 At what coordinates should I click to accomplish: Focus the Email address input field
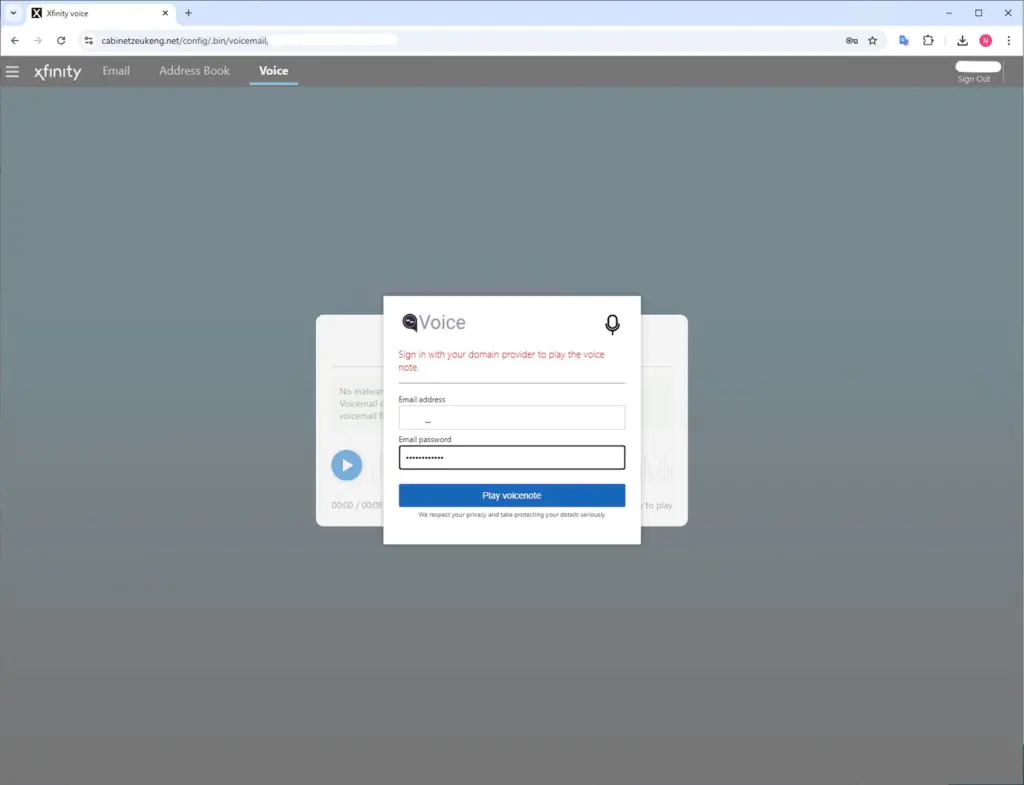point(511,418)
